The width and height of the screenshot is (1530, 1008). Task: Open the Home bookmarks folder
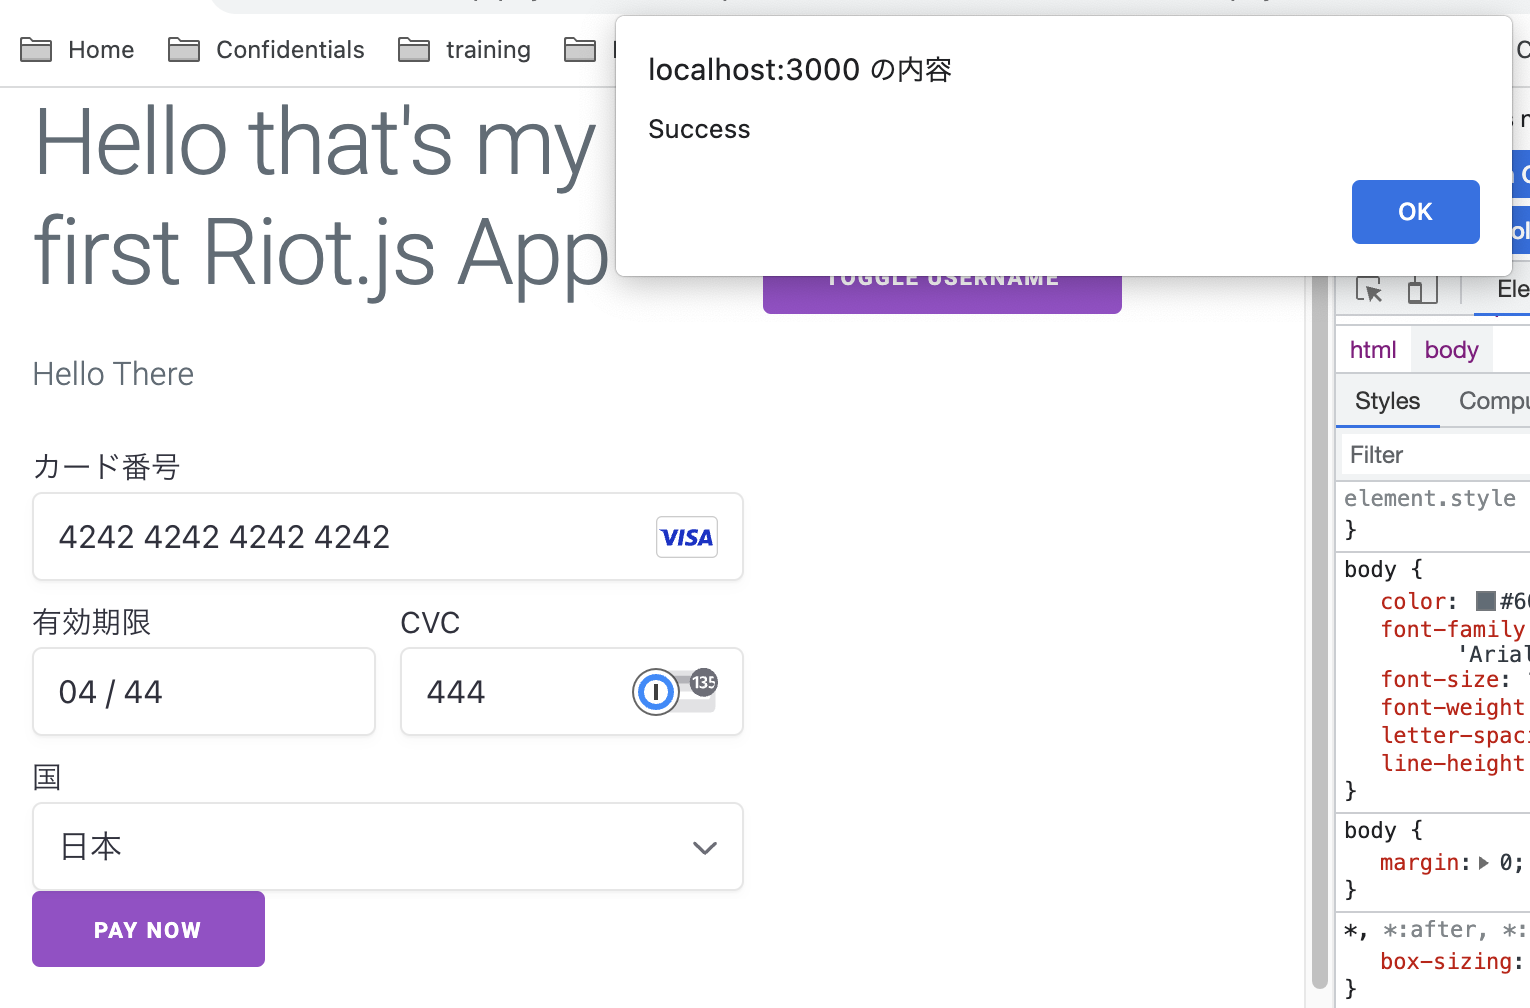coord(77,50)
